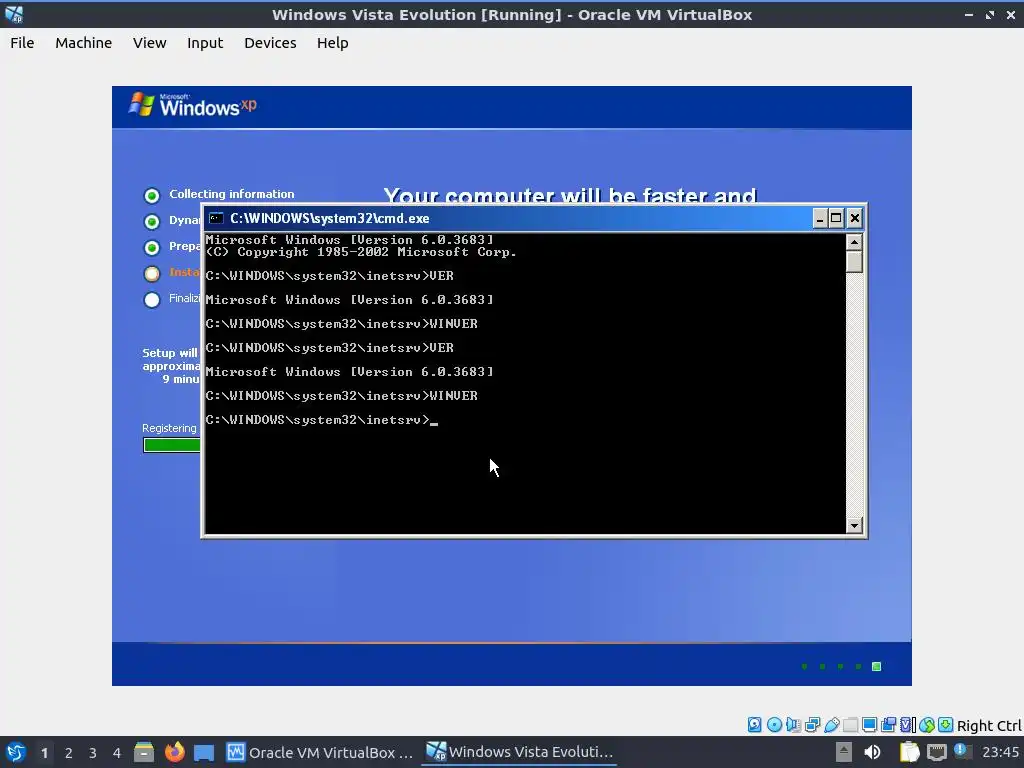Click the panel clock showing 23:45
Viewport: 1024px width, 768px height.
(x=1000, y=753)
